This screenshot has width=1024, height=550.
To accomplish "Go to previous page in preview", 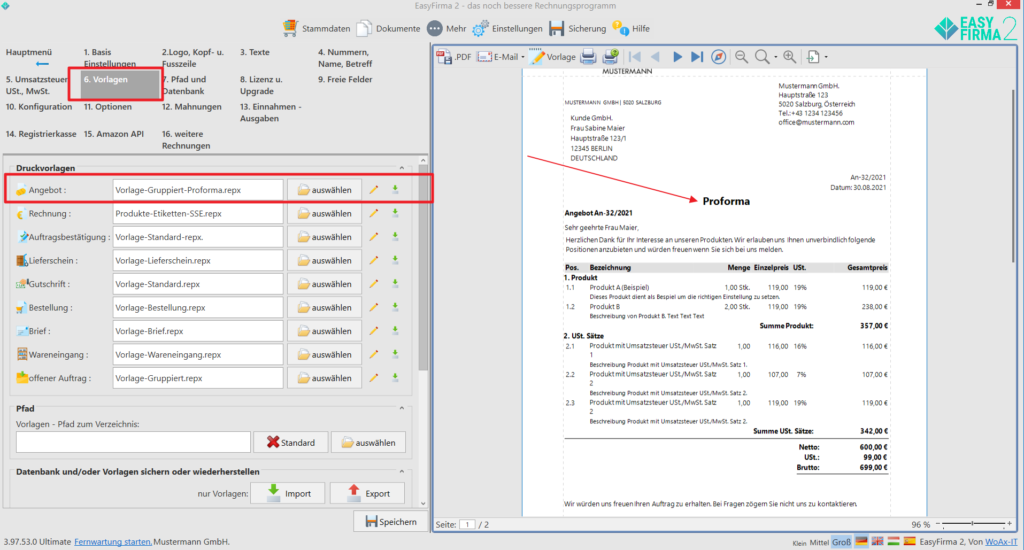I will pyautogui.click(x=656, y=57).
